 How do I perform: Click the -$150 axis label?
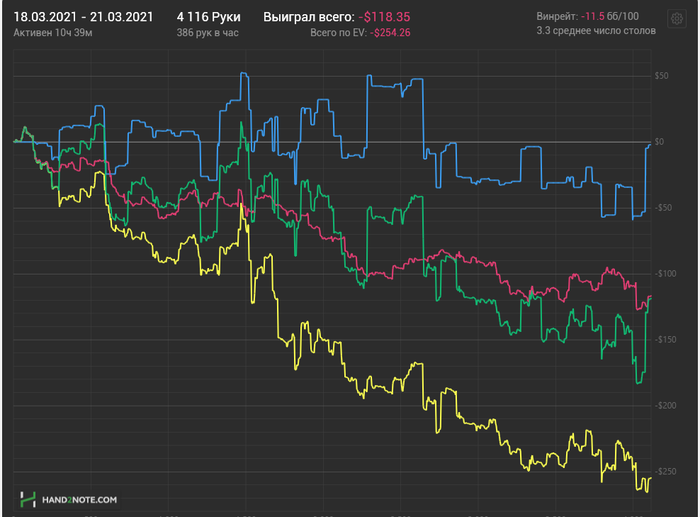pyautogui.click(x=665, y=340)
